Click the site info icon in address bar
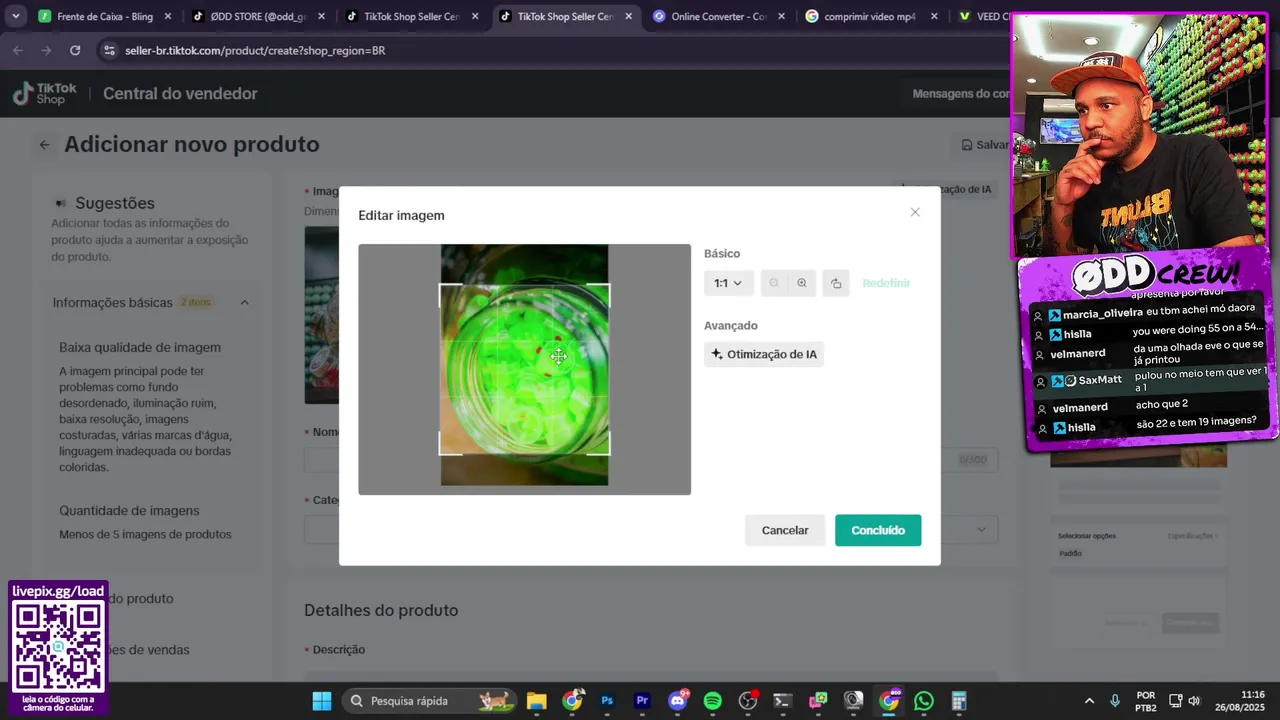Screen dimensions: 1280x720 pos(109,50)
